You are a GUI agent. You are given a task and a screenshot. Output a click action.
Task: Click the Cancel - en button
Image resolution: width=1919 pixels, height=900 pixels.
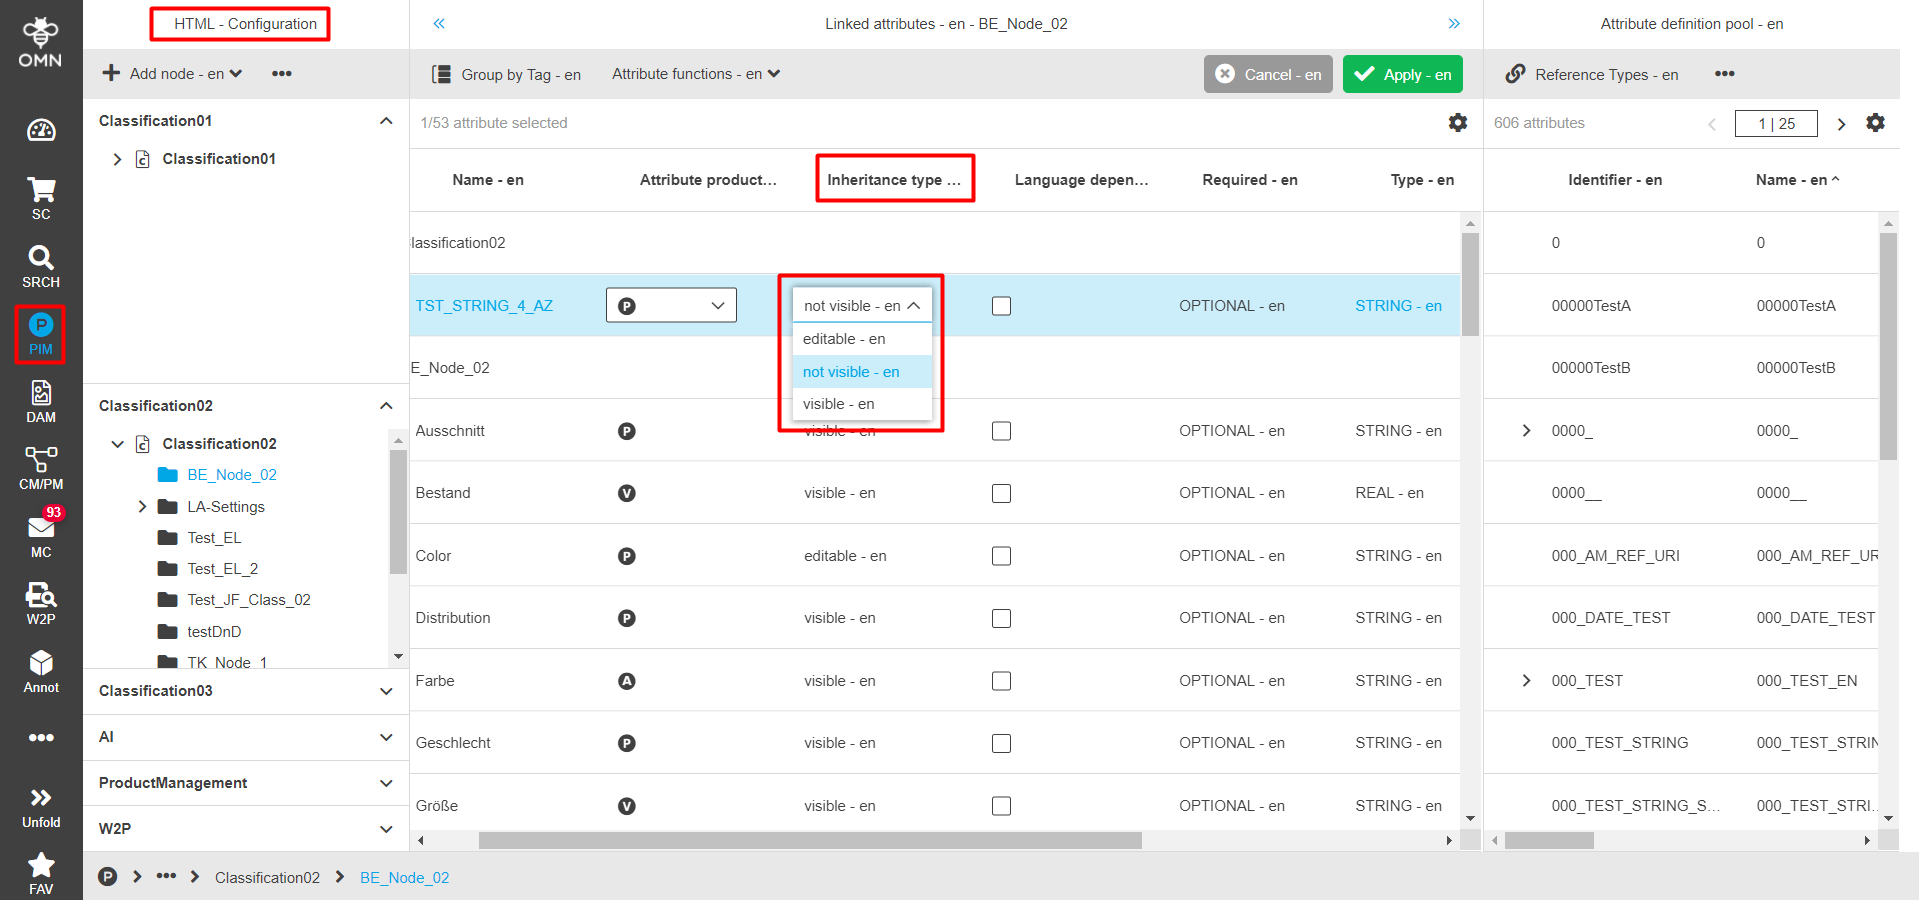tap(1268, 74)
